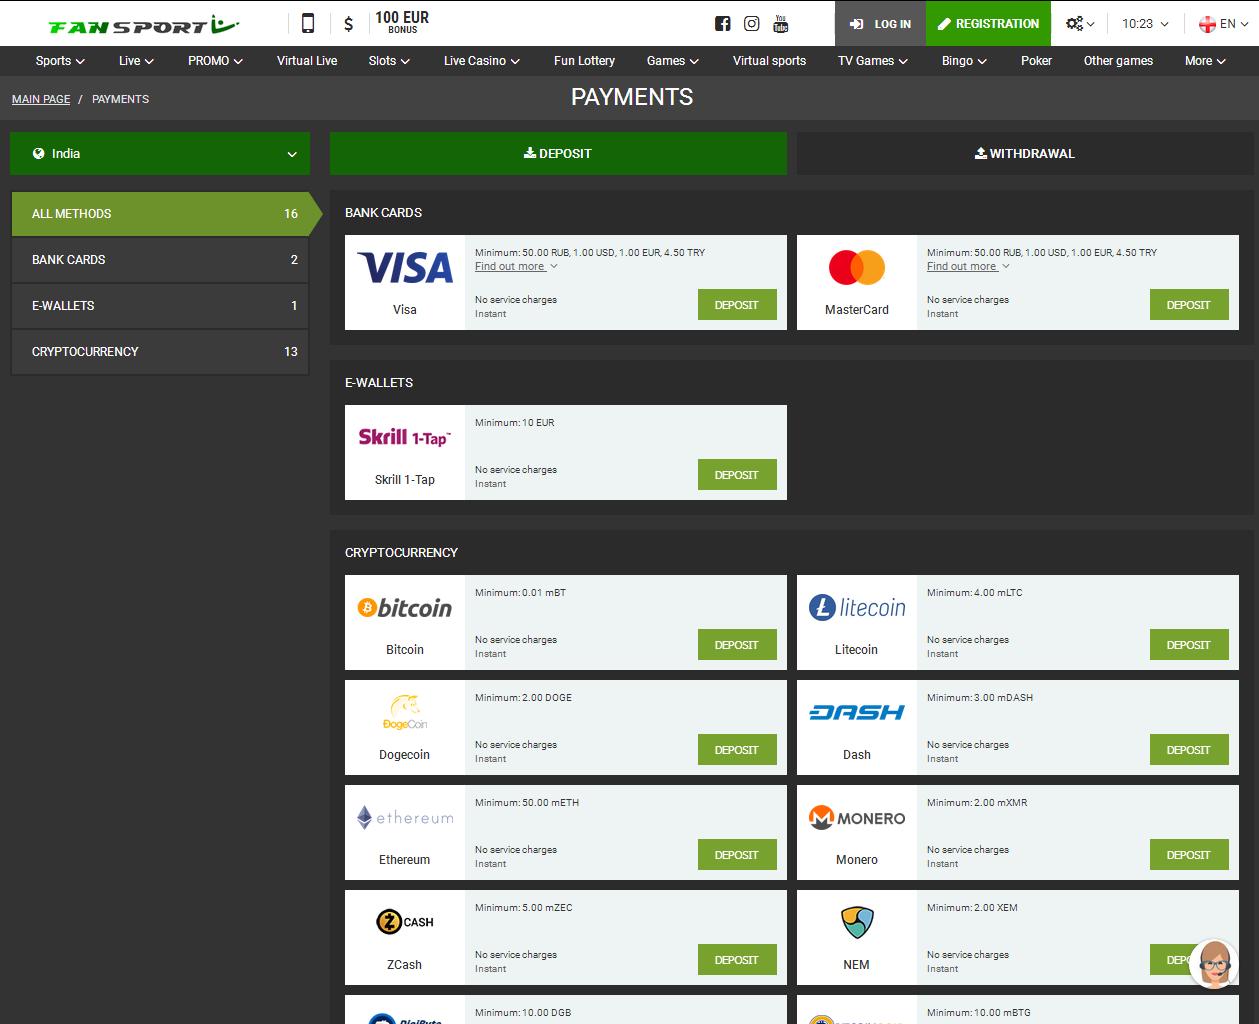Select Cryptocurrency filter
Viewport: 1259px width, 1024px height.
pos(160,352)
